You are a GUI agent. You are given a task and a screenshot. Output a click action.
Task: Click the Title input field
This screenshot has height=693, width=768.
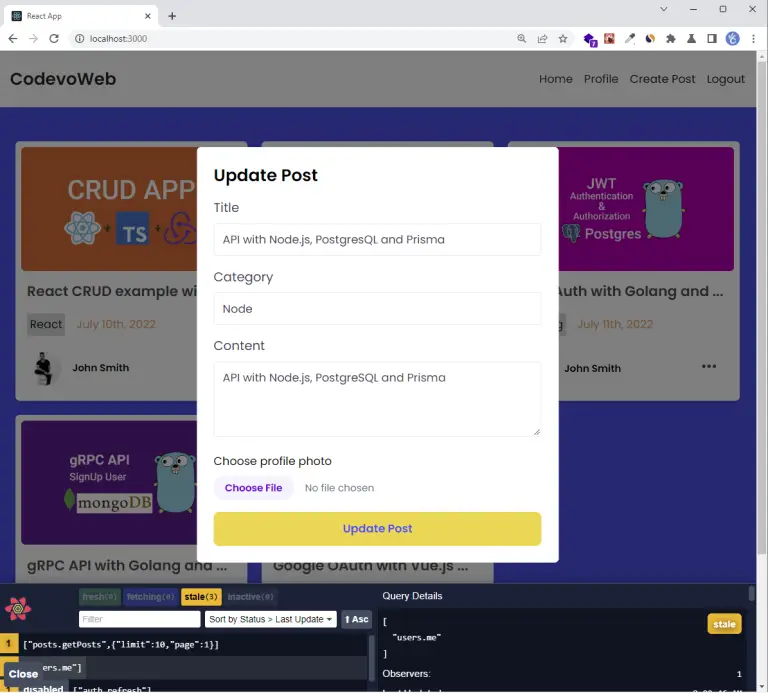377,239
